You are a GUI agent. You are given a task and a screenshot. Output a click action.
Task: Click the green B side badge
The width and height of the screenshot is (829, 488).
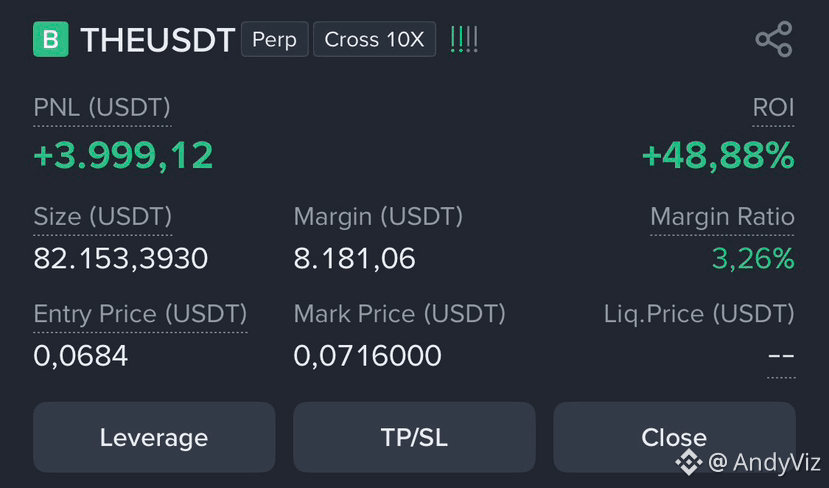51,39
